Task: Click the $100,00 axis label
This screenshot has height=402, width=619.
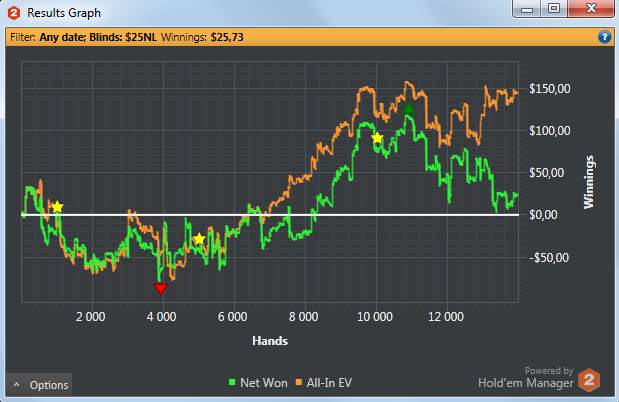Action: point(550,131)
